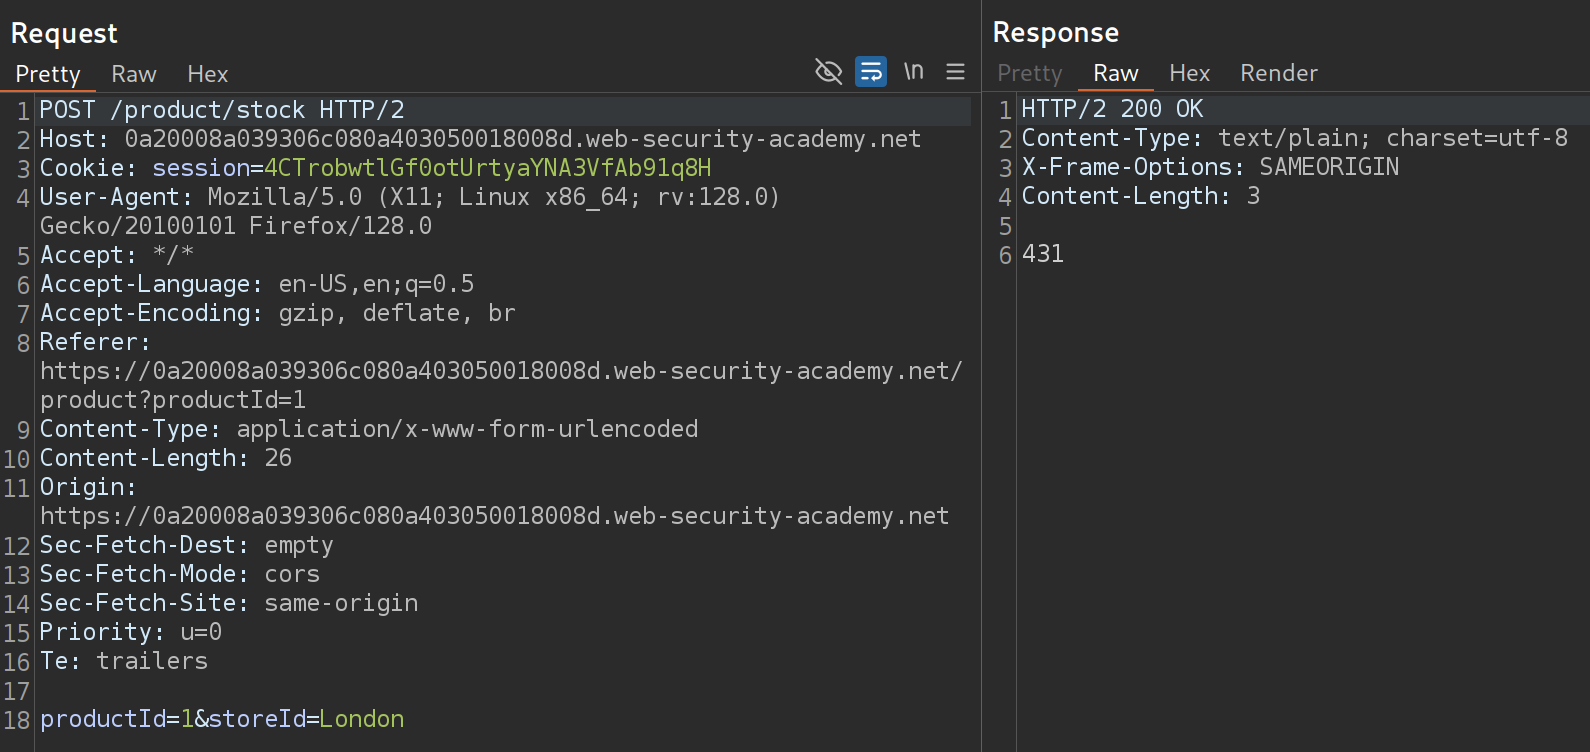The image size is (1590, 752).
Task: Open the hamburger menu in Request panel
Action: [955, 72]
